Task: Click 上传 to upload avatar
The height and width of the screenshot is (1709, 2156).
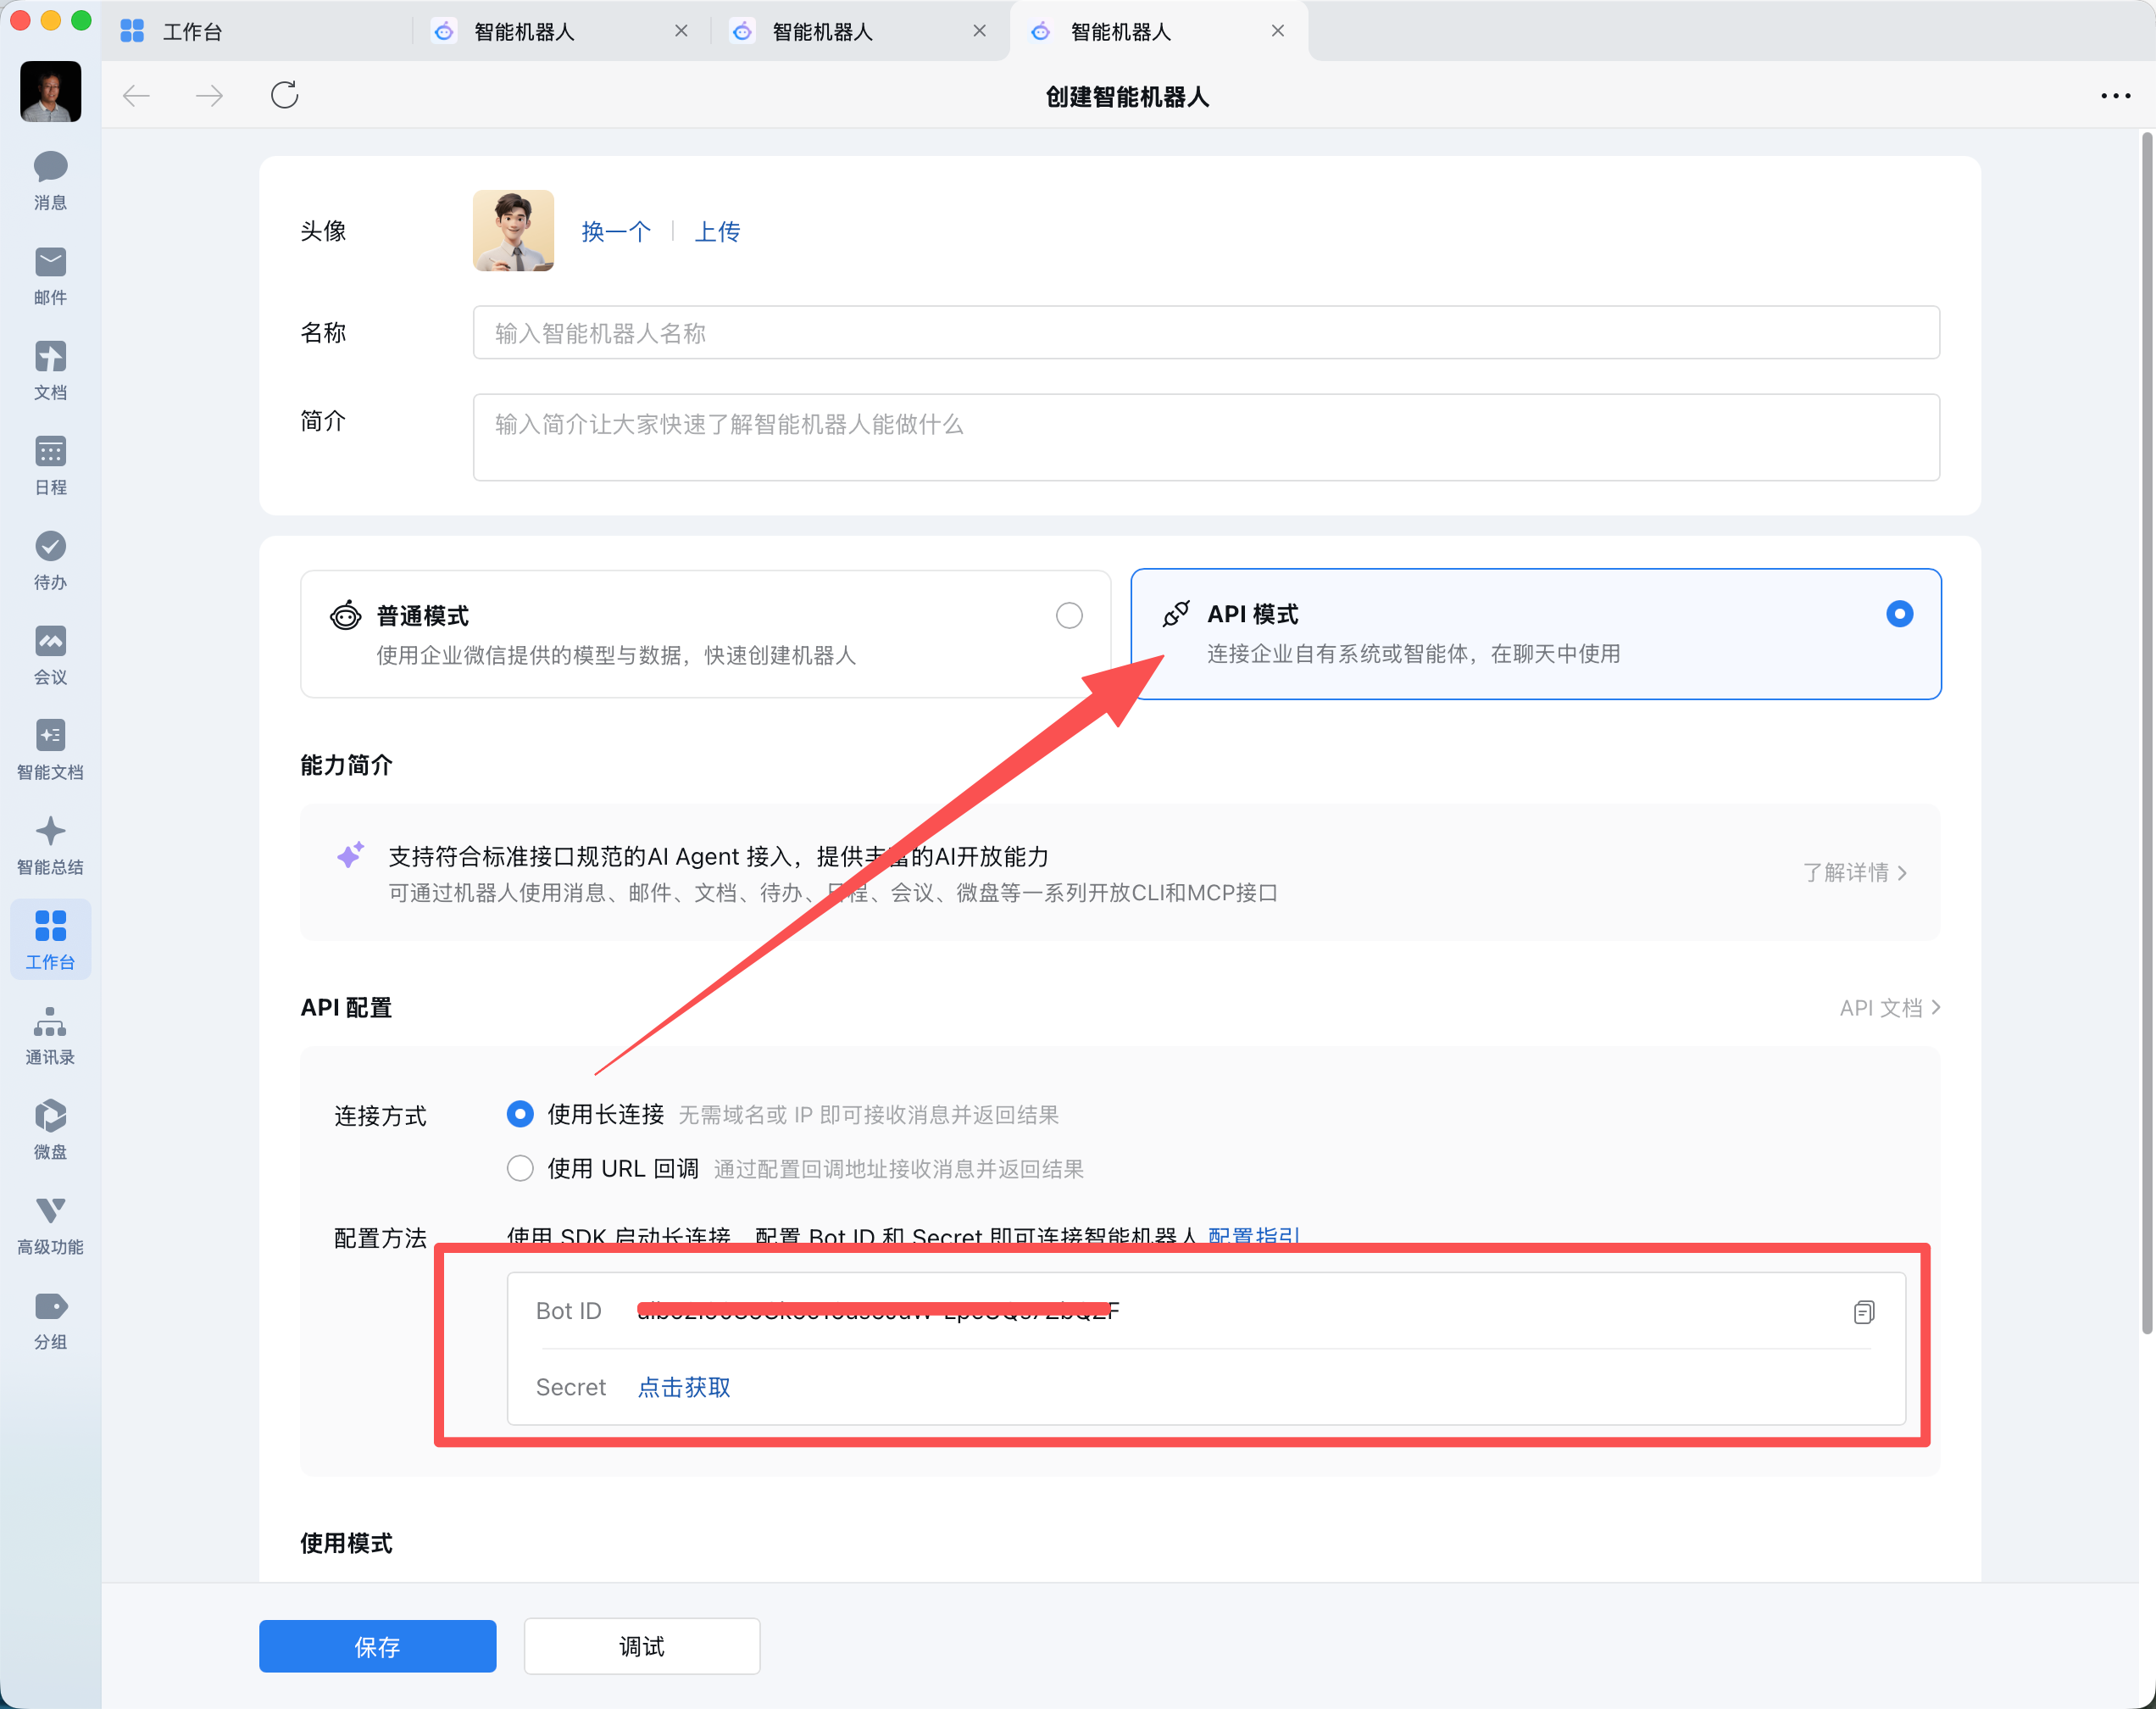Action: (717, 232)
